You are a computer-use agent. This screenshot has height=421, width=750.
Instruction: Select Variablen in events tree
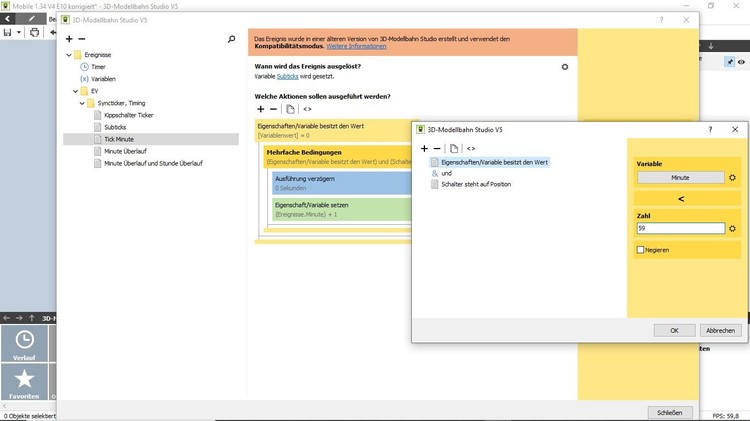[x=103, y=79]
